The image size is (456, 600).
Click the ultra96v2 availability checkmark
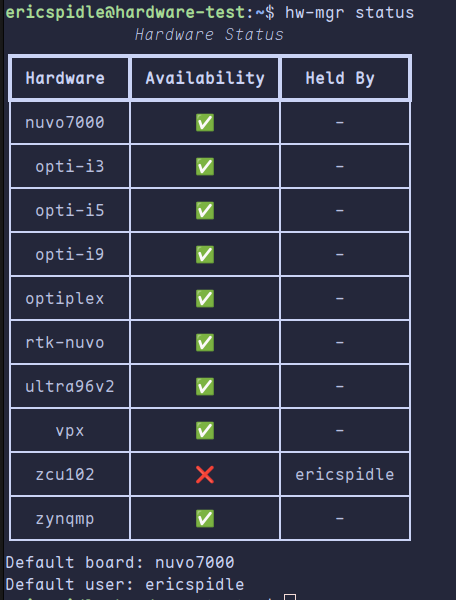(x=205, y=387)
